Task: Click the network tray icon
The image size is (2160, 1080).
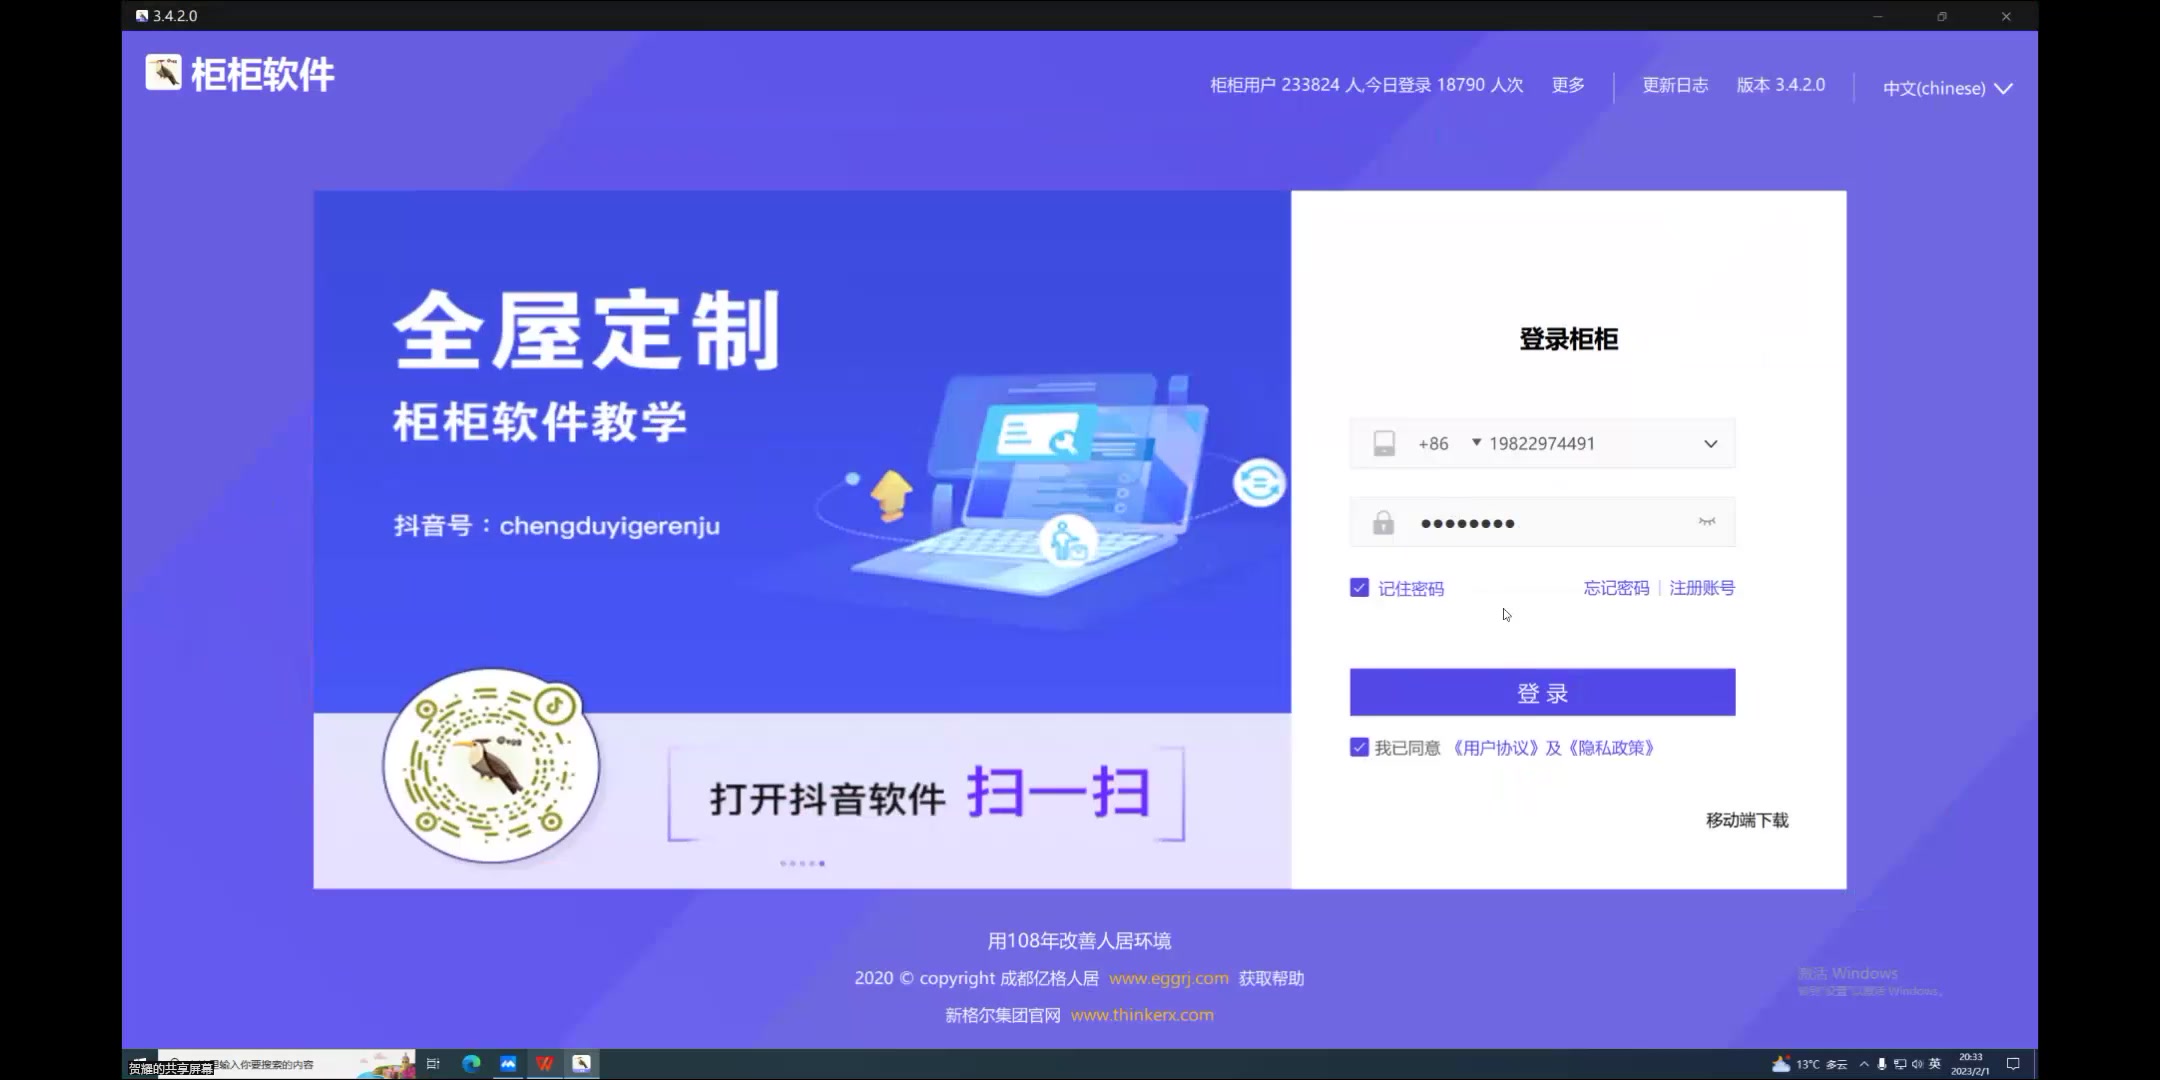Action: (1900, 1064)
